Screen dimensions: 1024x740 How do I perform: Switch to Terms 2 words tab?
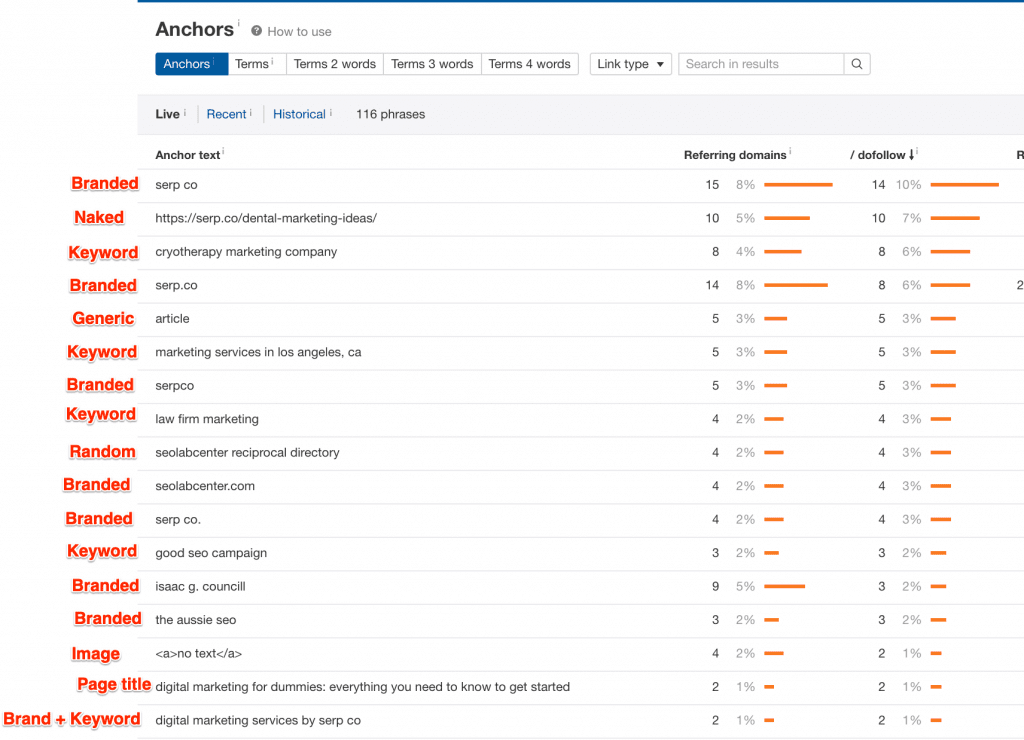(334, 64)
